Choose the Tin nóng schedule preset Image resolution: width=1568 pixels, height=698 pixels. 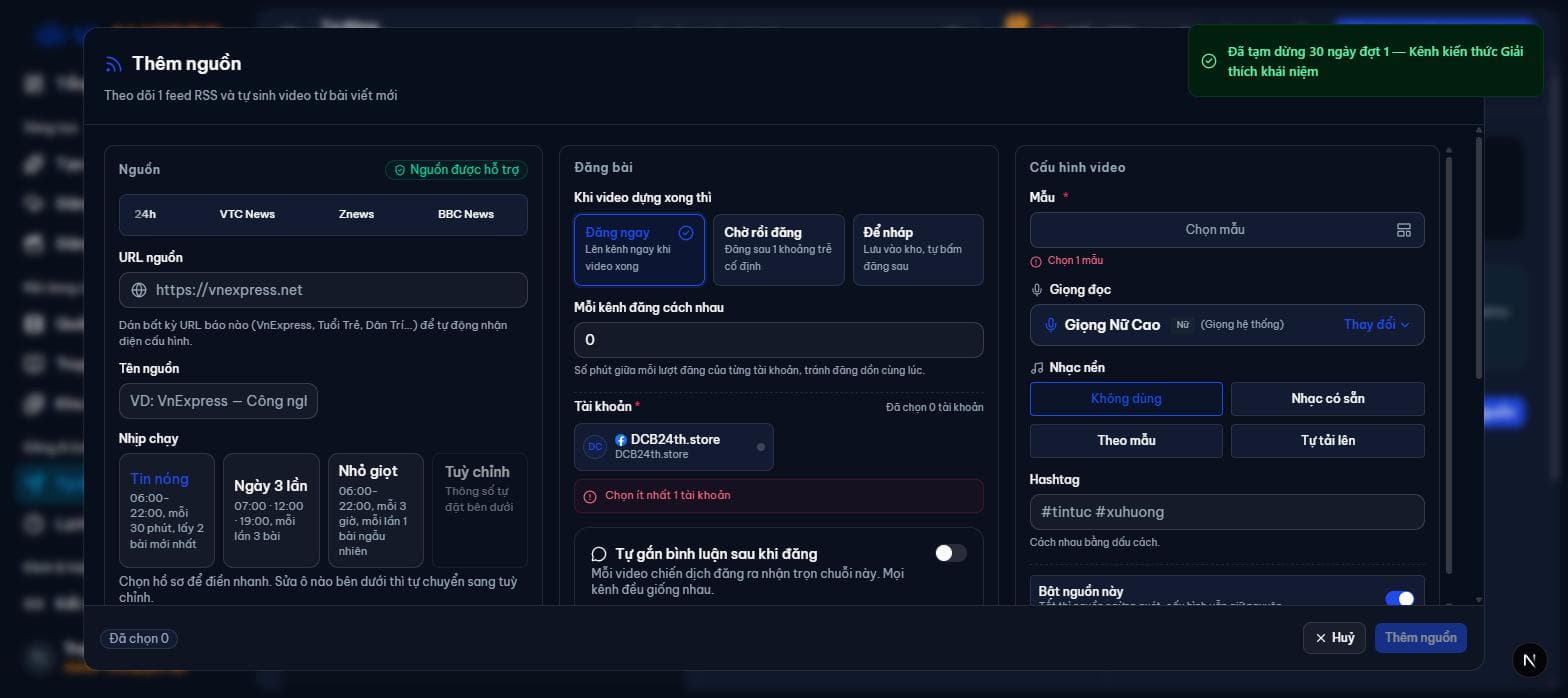(167, 510)
